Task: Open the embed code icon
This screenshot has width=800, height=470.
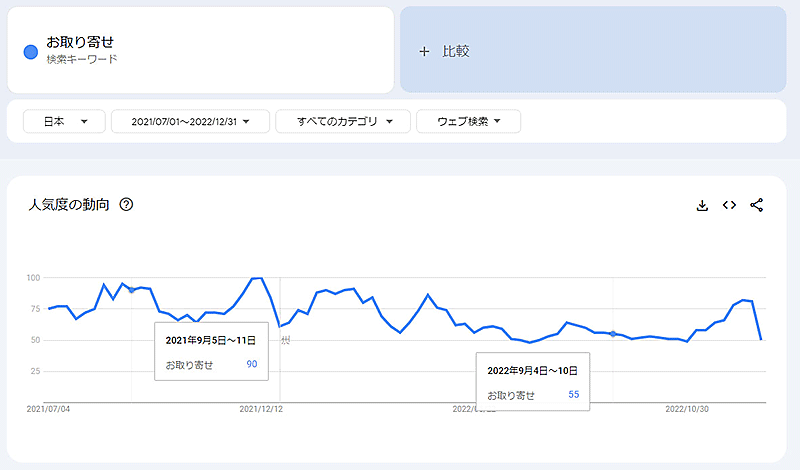Action: coord(729,205)
